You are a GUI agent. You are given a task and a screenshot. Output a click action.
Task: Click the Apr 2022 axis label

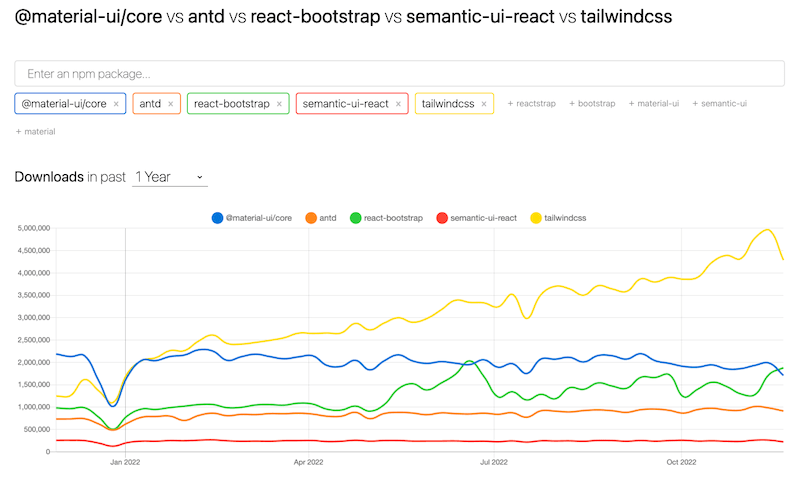point(308,462)
